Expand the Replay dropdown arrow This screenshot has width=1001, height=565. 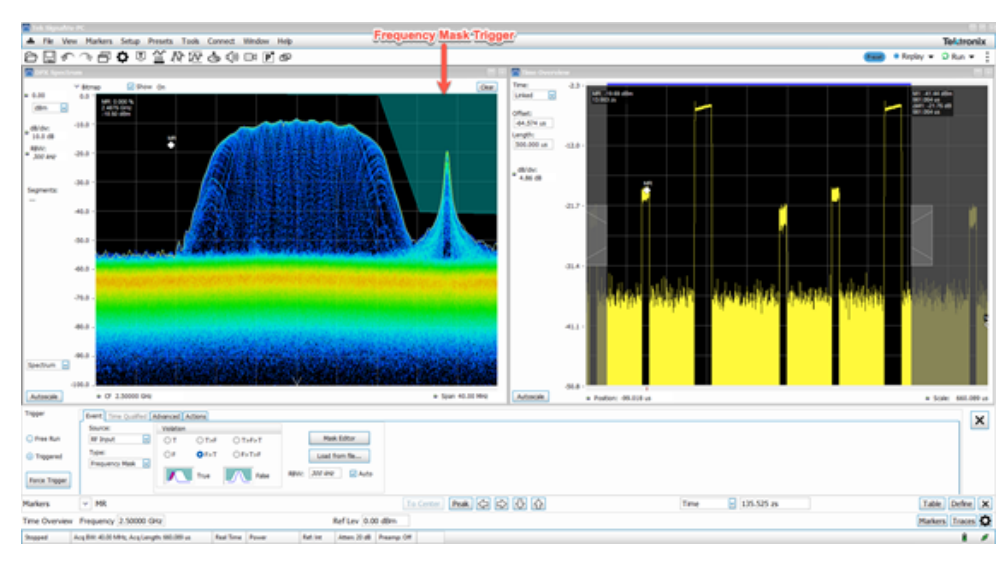pyautogui.click(x=931, y=57)
